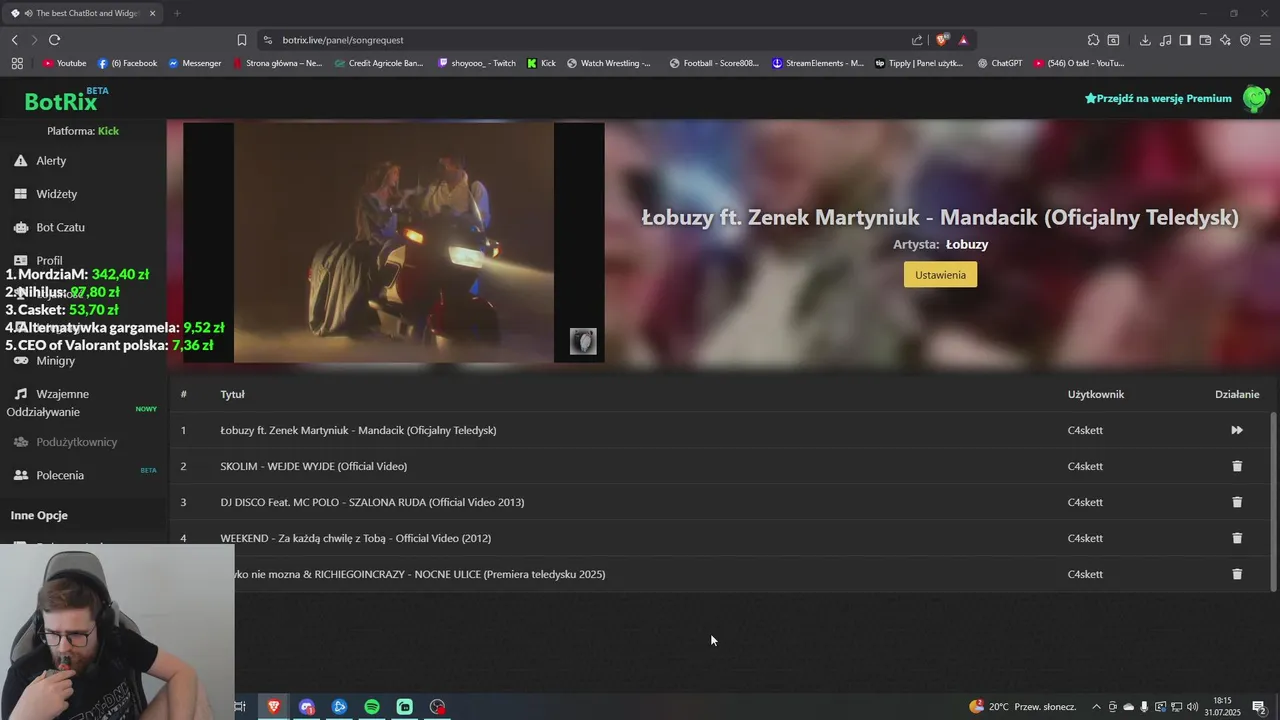Image resolution: width=1280 pixels, height=720 pixels.
Task: Delete SKOLIM - WEJDE WYJDE from queue
Action: pos(1237,466)
